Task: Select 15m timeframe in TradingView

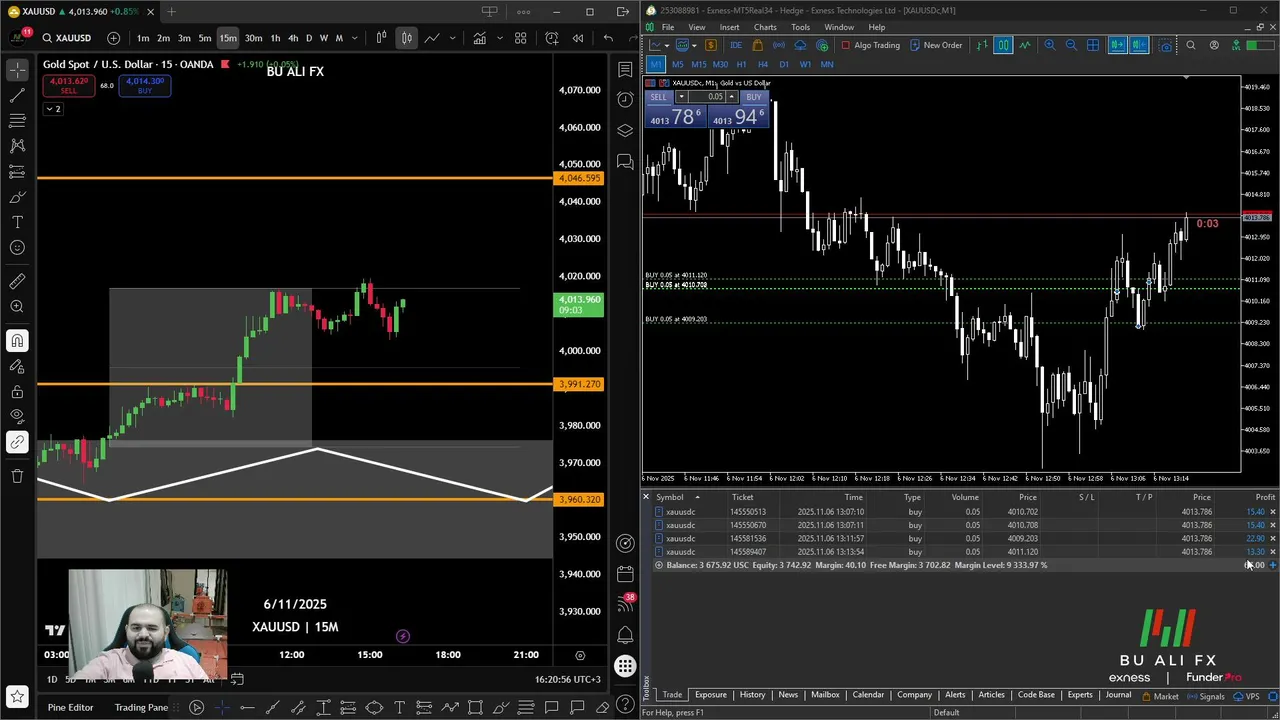Action: tap(228, 38)
